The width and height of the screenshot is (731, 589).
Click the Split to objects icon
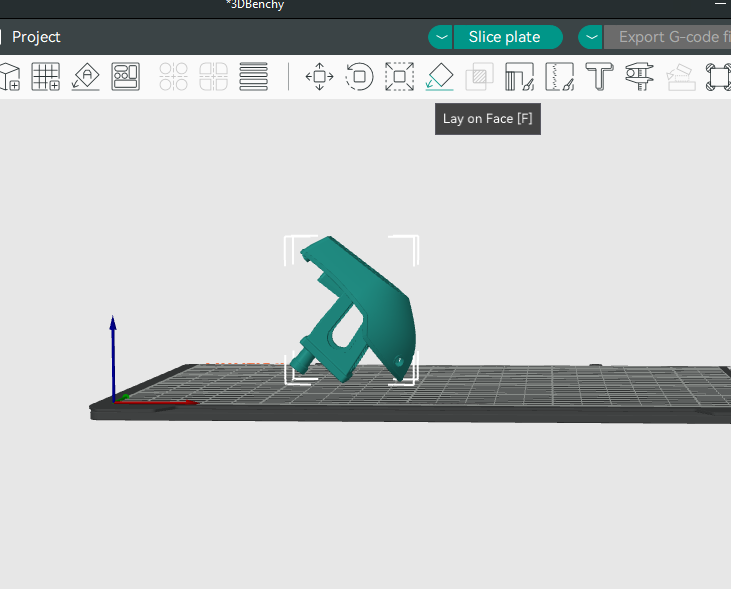click(x=173, y=76)
